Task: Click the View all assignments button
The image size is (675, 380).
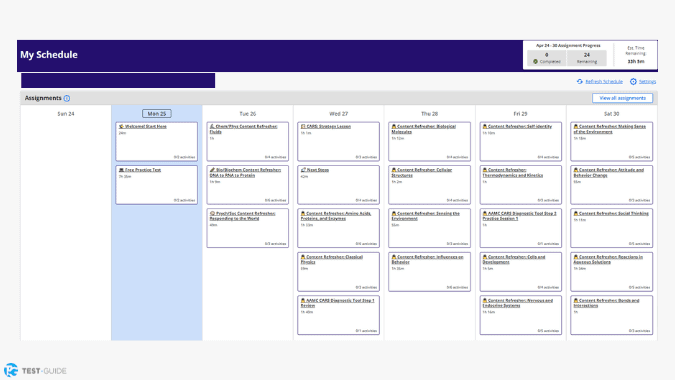Action: coord(622,98)
